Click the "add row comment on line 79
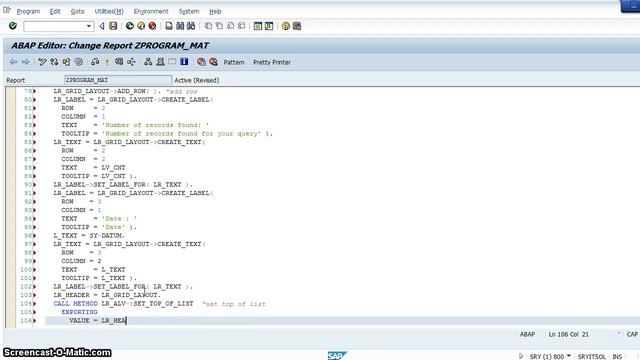 tap(182, 91)
